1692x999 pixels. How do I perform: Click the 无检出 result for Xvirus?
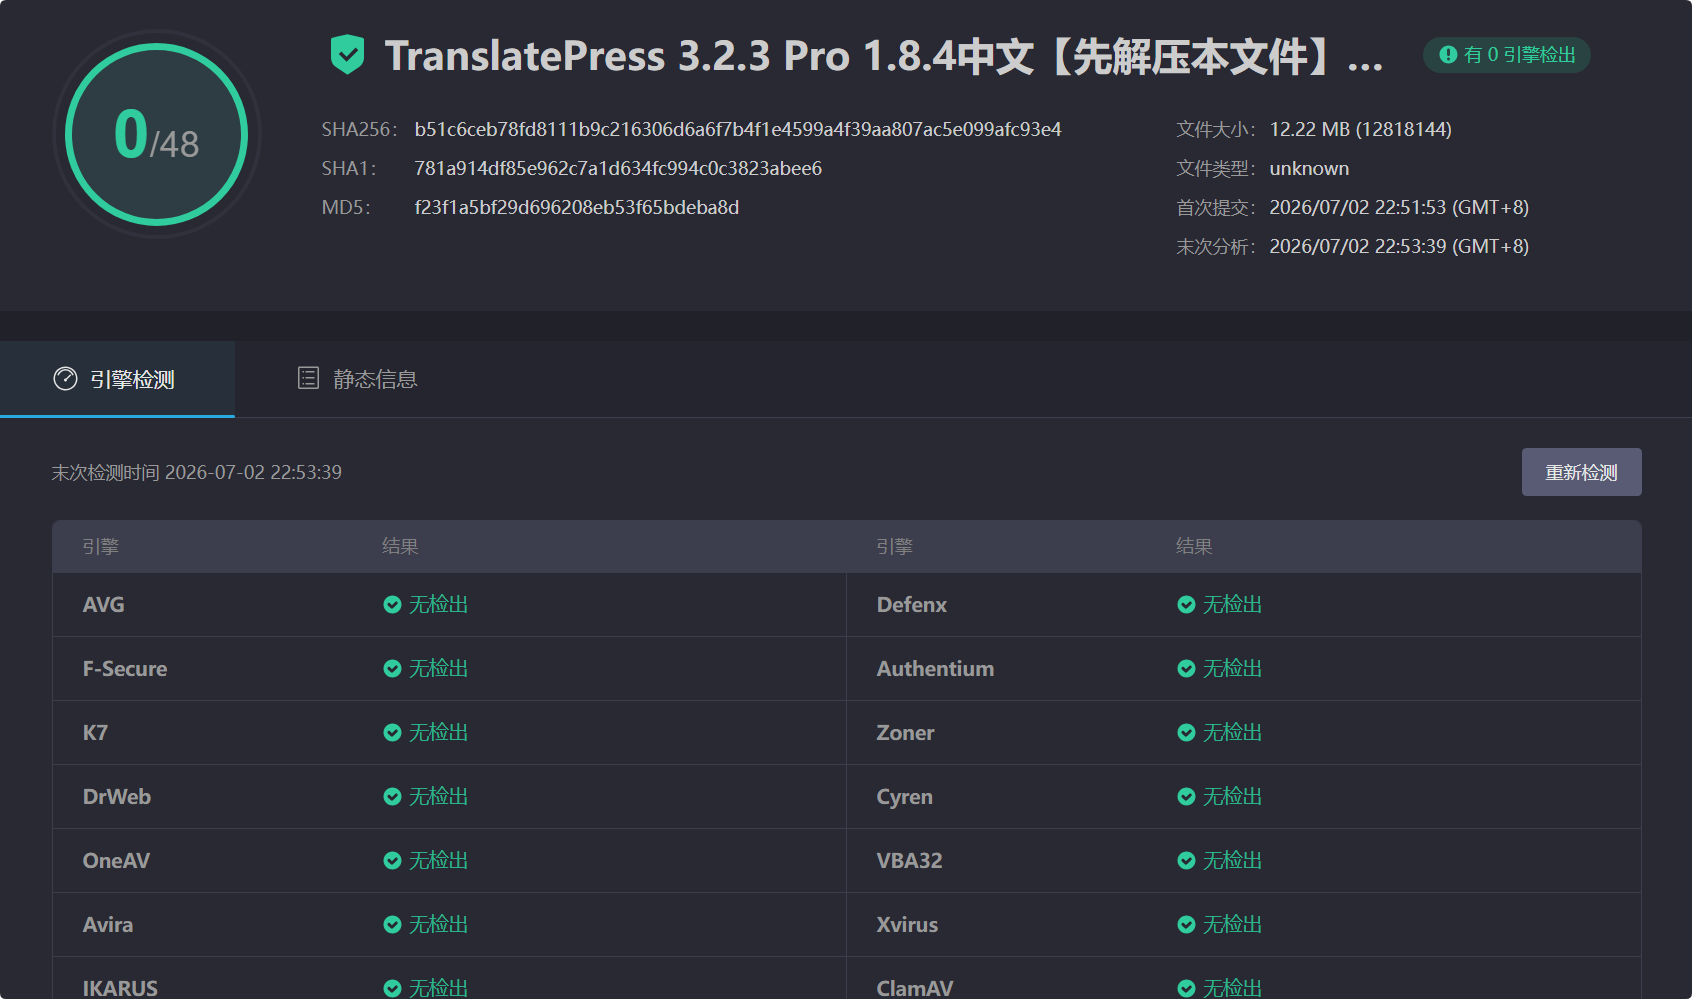[1232, 925]
